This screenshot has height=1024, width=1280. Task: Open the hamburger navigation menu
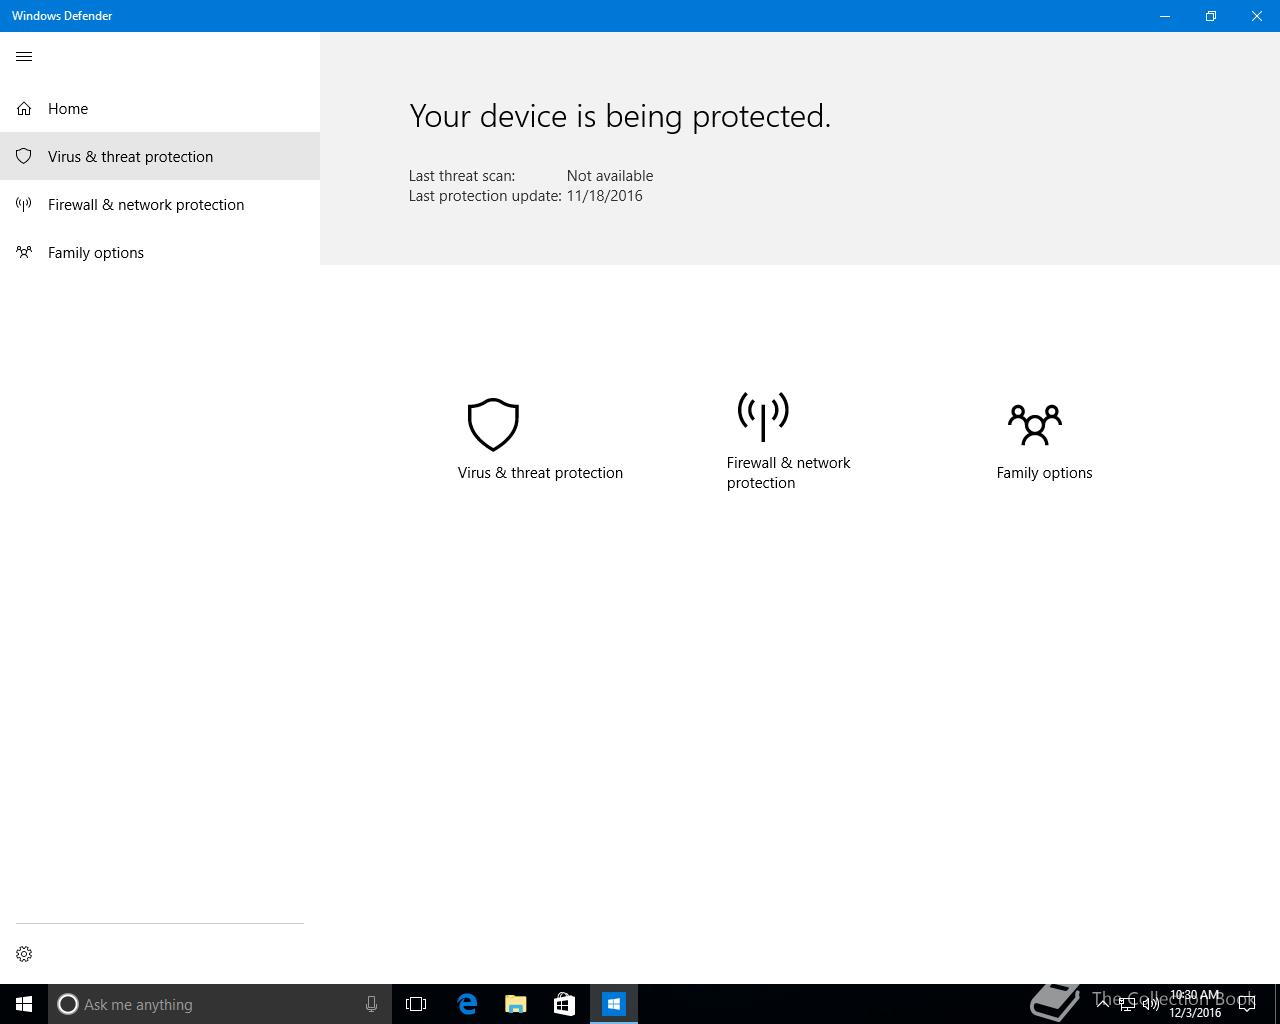pos(24,57)
